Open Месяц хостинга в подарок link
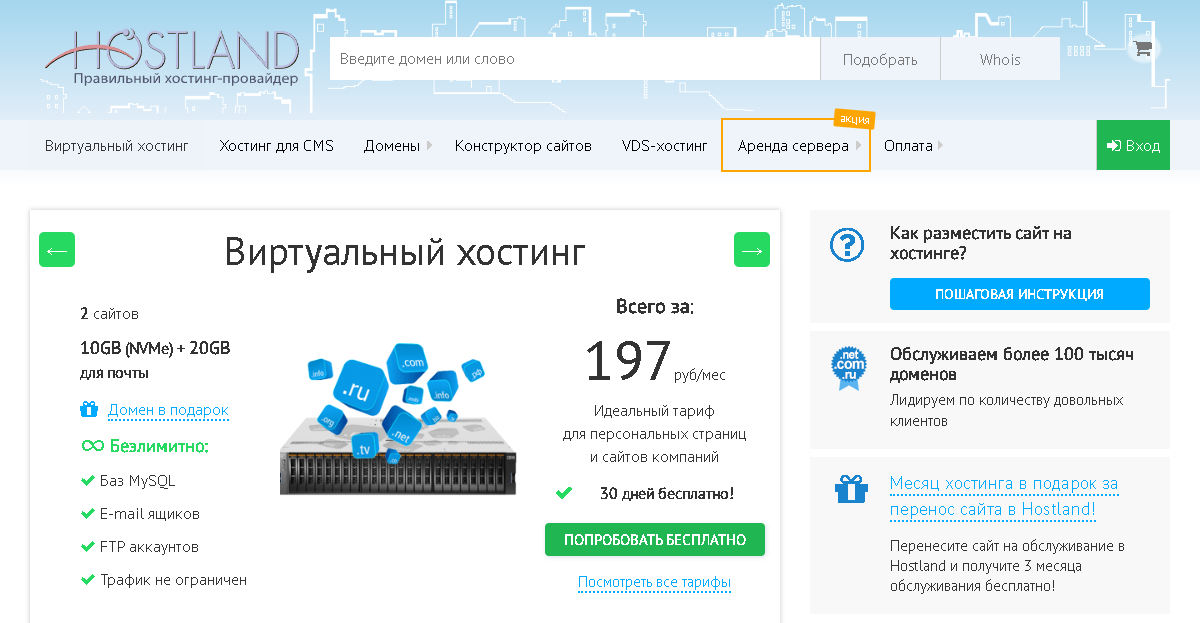 1004,496
